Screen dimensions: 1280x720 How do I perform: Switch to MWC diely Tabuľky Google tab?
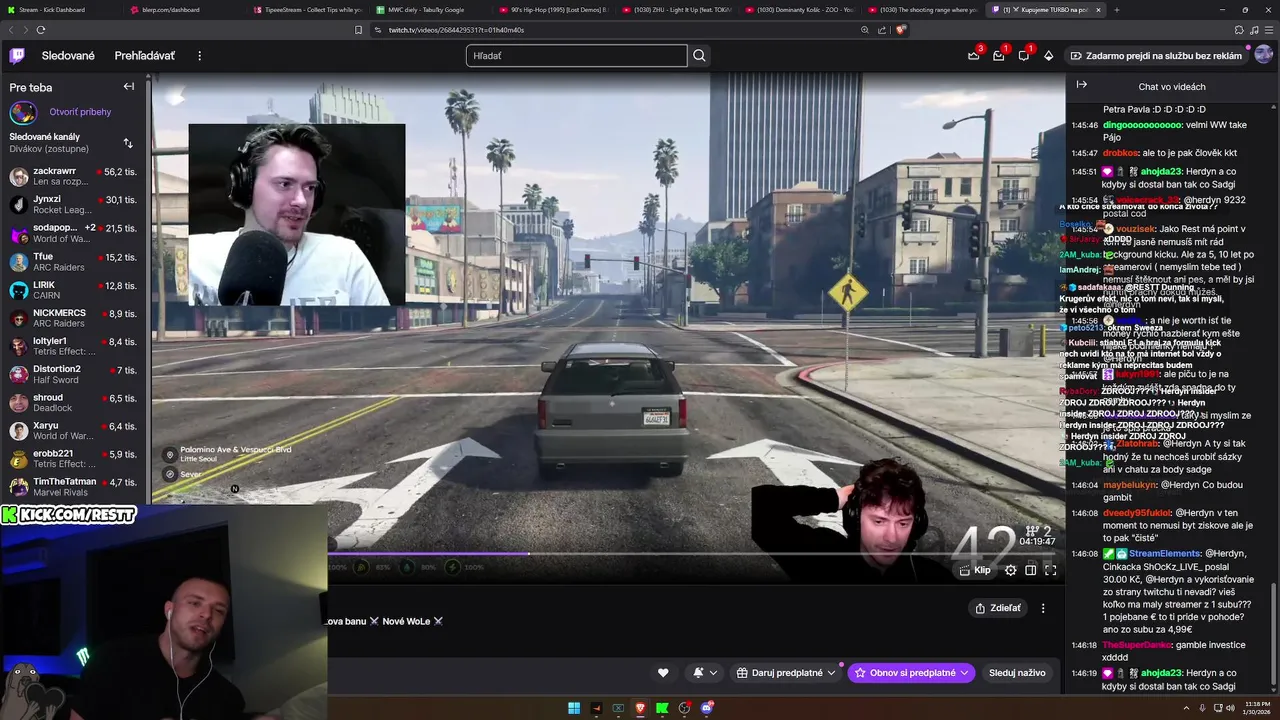tap(428, 9)
